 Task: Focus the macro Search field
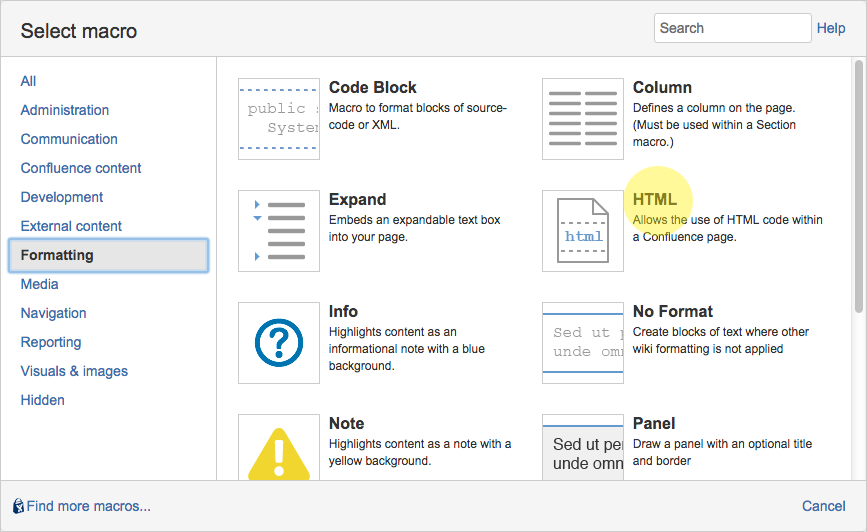[732, 28]
